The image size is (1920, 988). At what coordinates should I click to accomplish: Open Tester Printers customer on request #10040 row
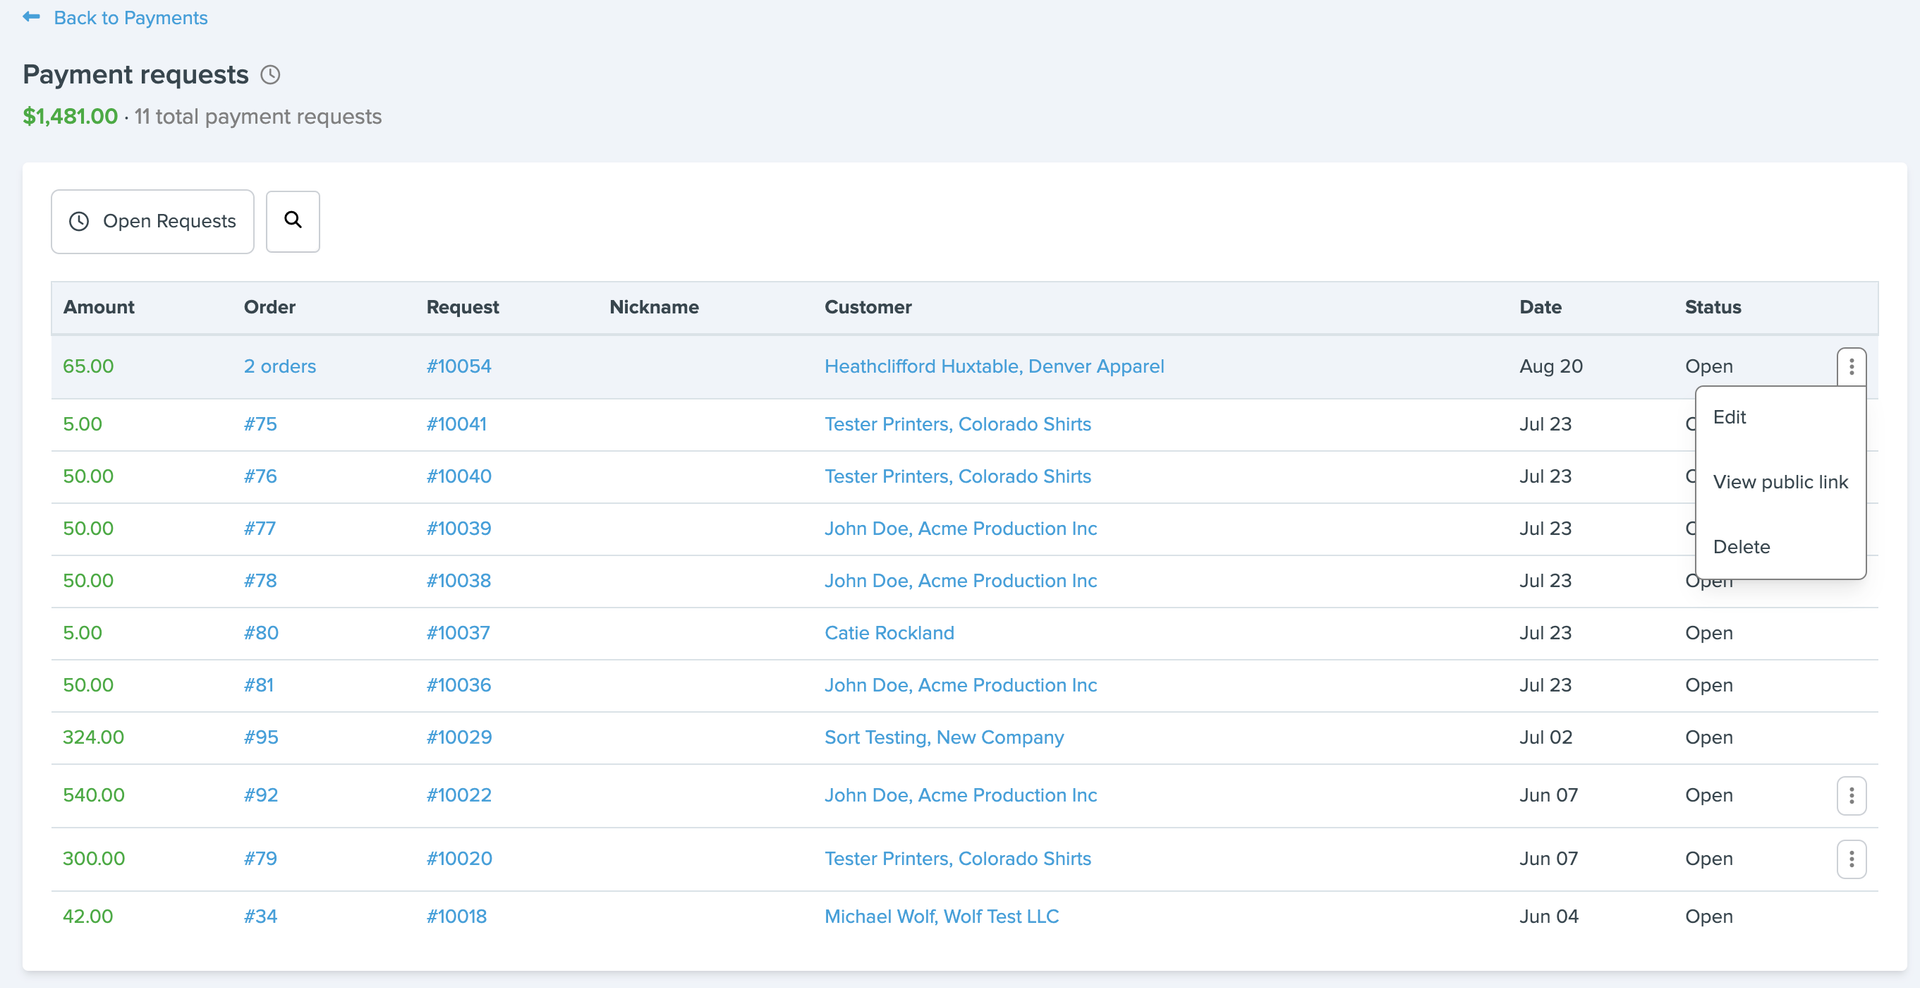tap(958, 476)
